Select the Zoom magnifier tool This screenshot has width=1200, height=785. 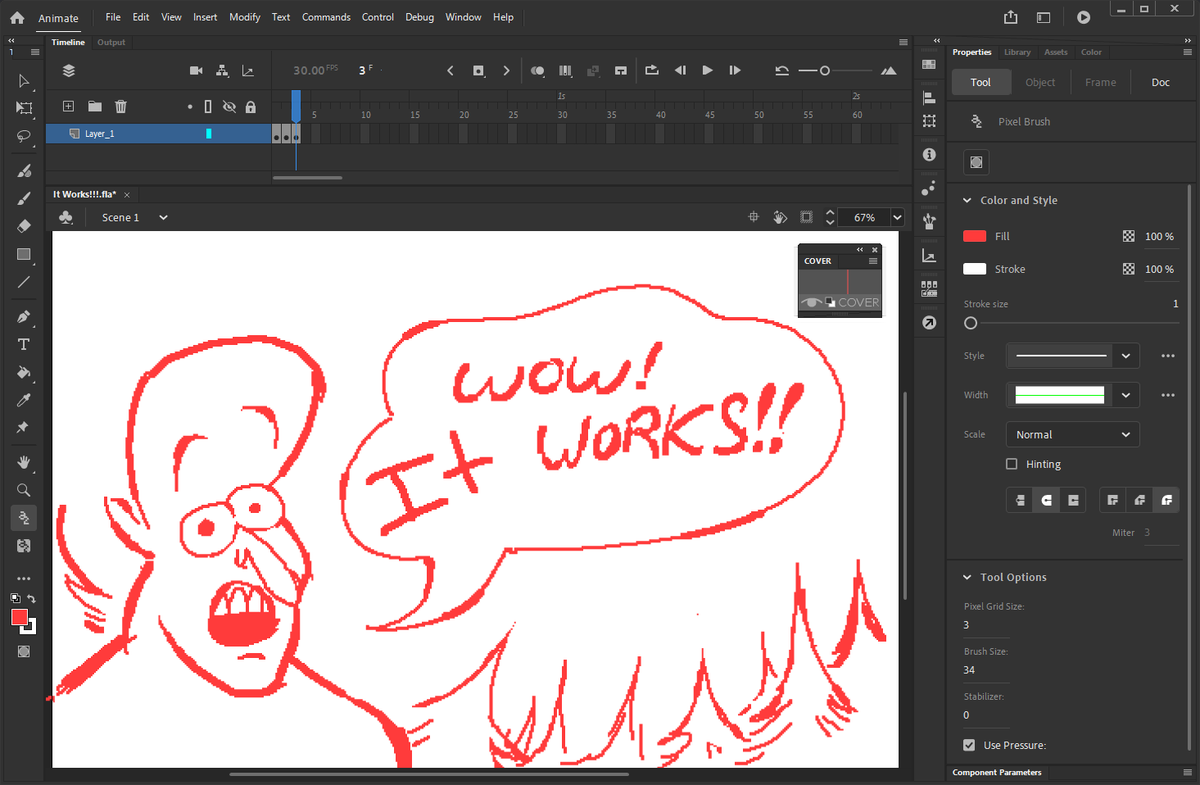[x=24, y=490]
